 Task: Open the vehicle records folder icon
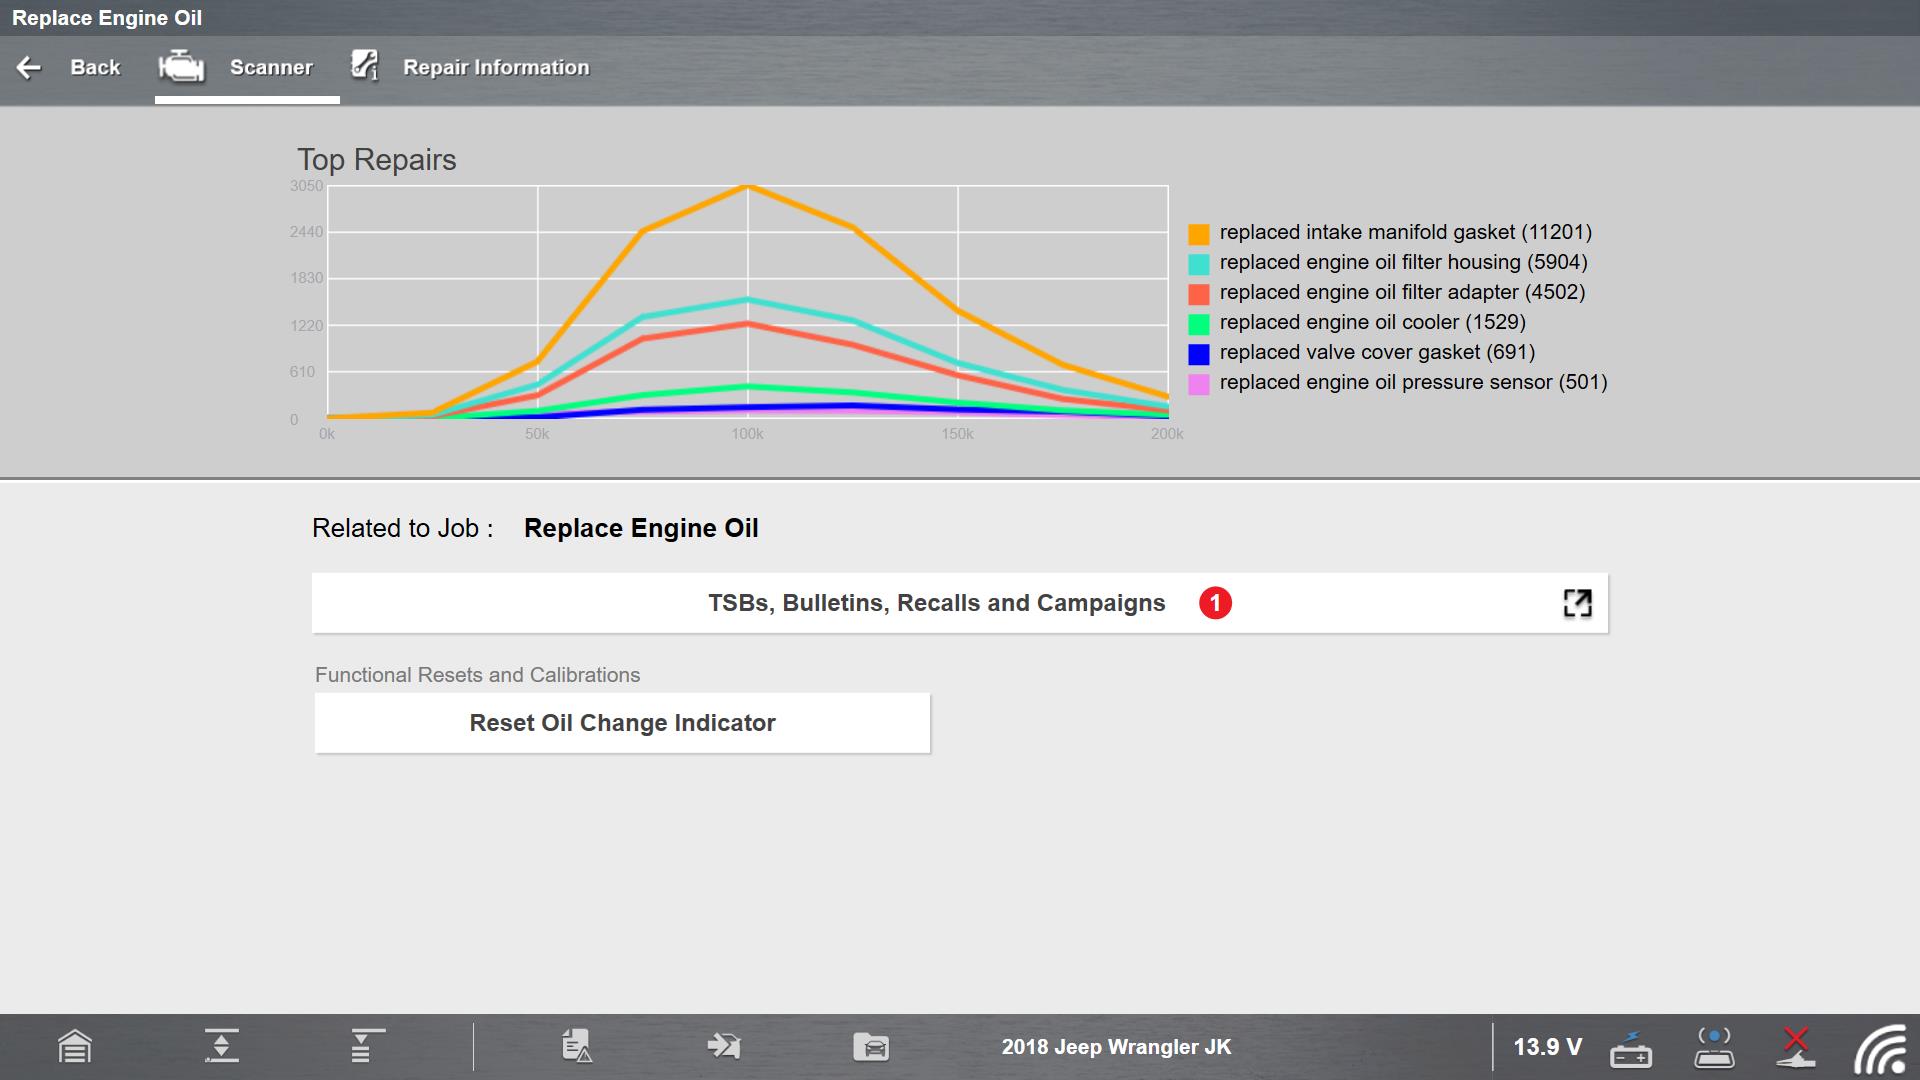871,1047
